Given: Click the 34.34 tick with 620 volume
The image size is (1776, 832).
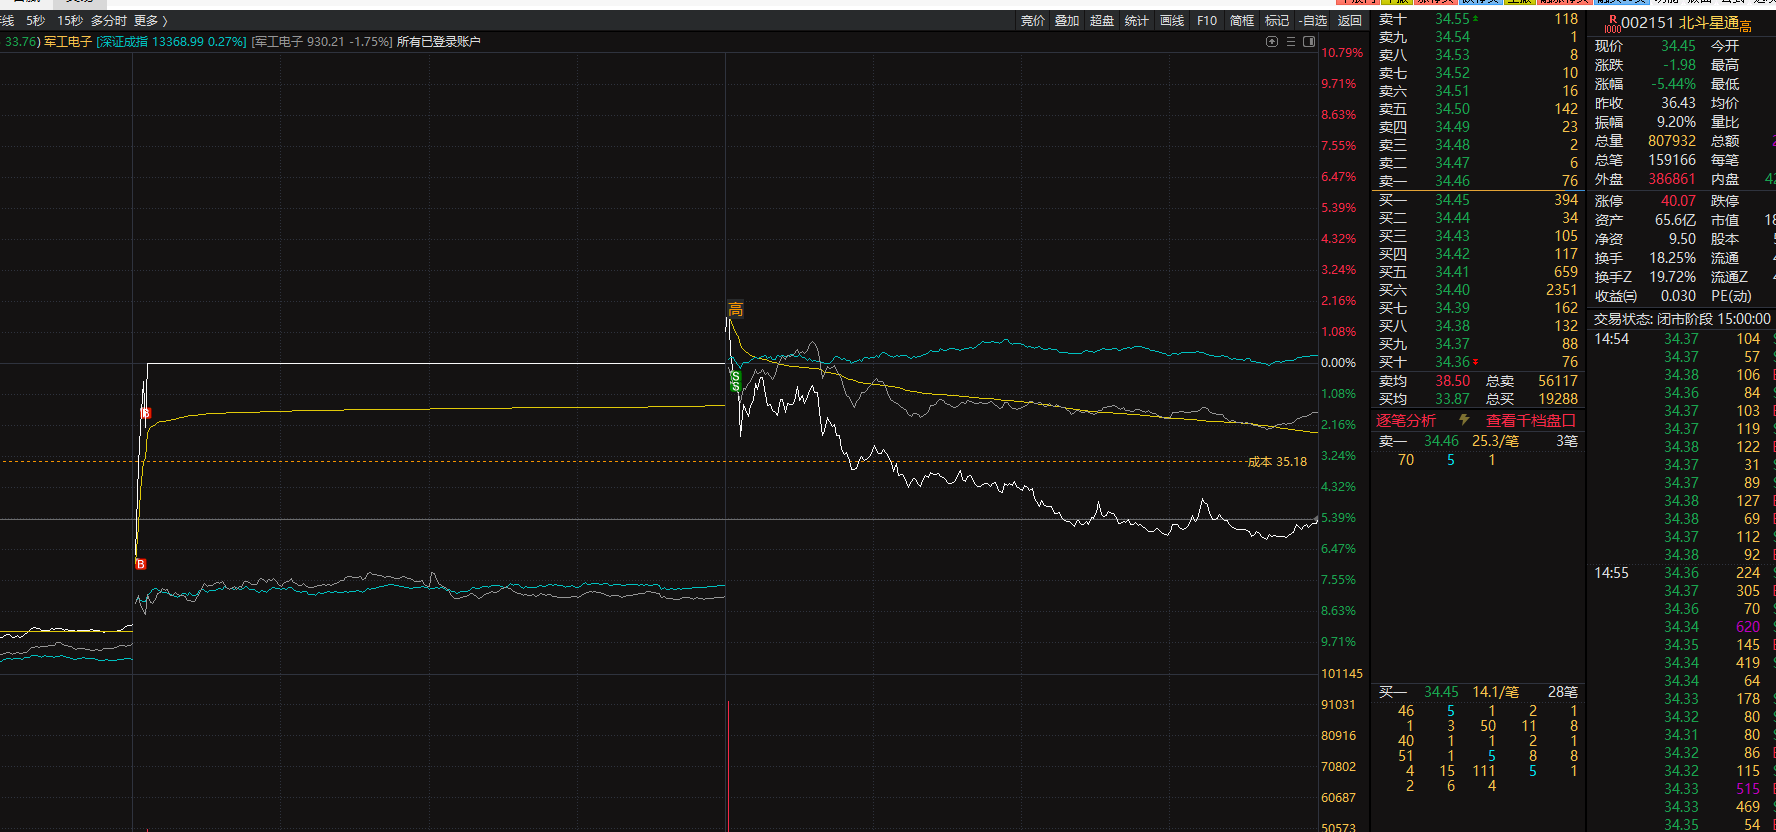Looking at the screenshot, I should click(1712, 627).
